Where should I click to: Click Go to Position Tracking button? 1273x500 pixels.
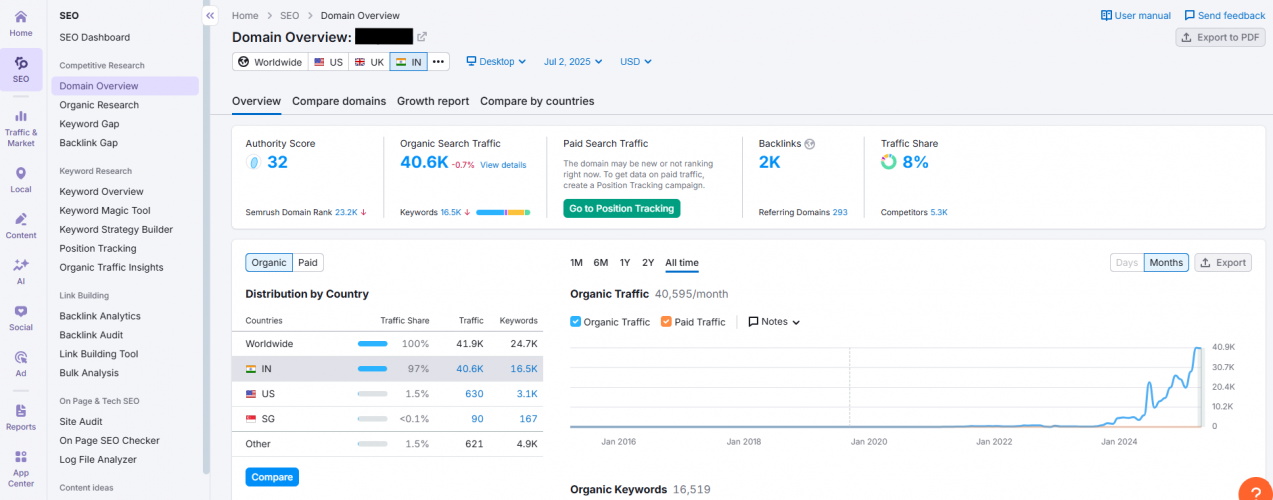click(621, 208)
